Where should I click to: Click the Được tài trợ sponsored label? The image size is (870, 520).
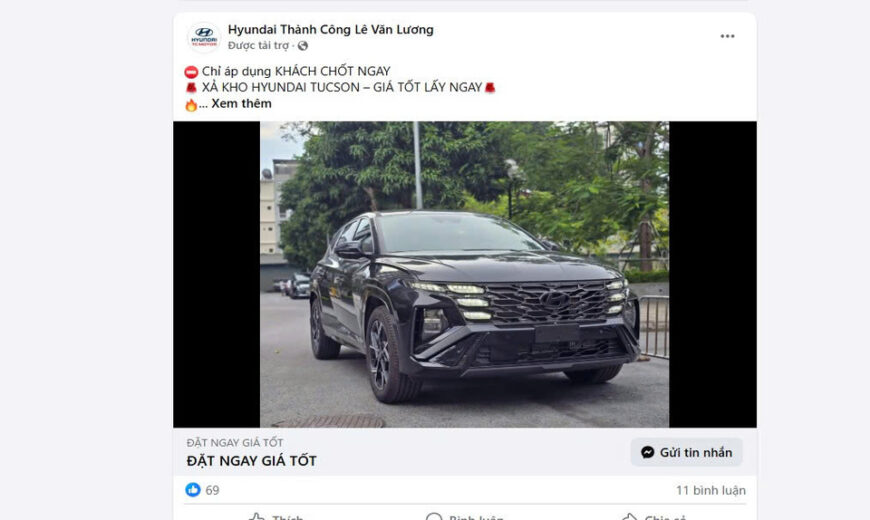pos(259,46)
